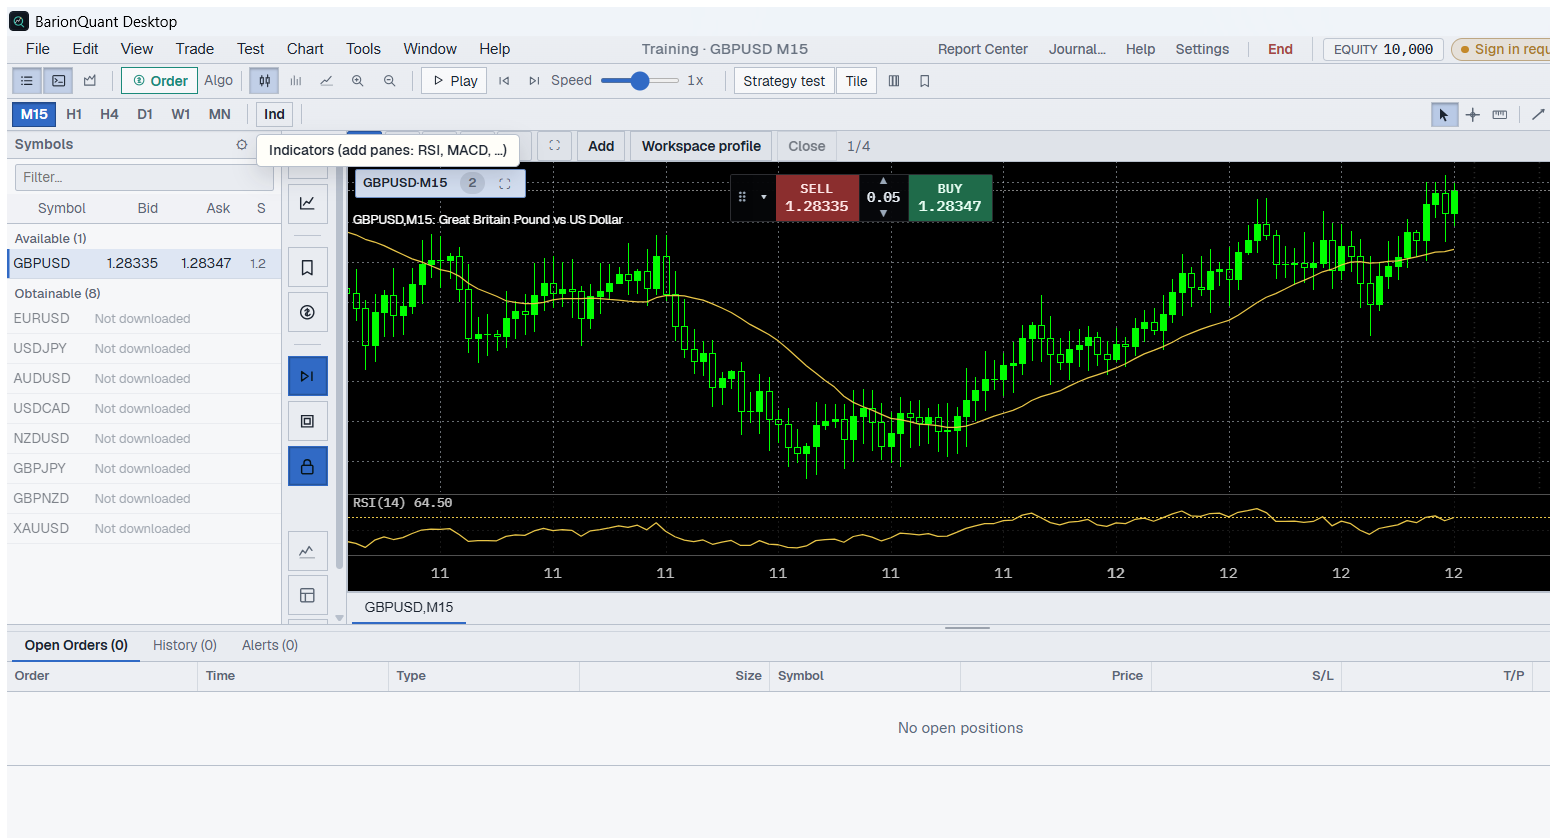This screenshot has height=838, width=1550.
Task: Click the bookmark icon in top toolbar
Action: click(x=925, y=81)
